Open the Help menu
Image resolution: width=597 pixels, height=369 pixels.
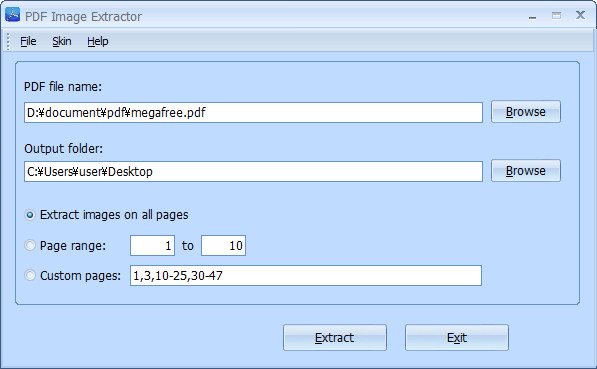click(98, 41)
